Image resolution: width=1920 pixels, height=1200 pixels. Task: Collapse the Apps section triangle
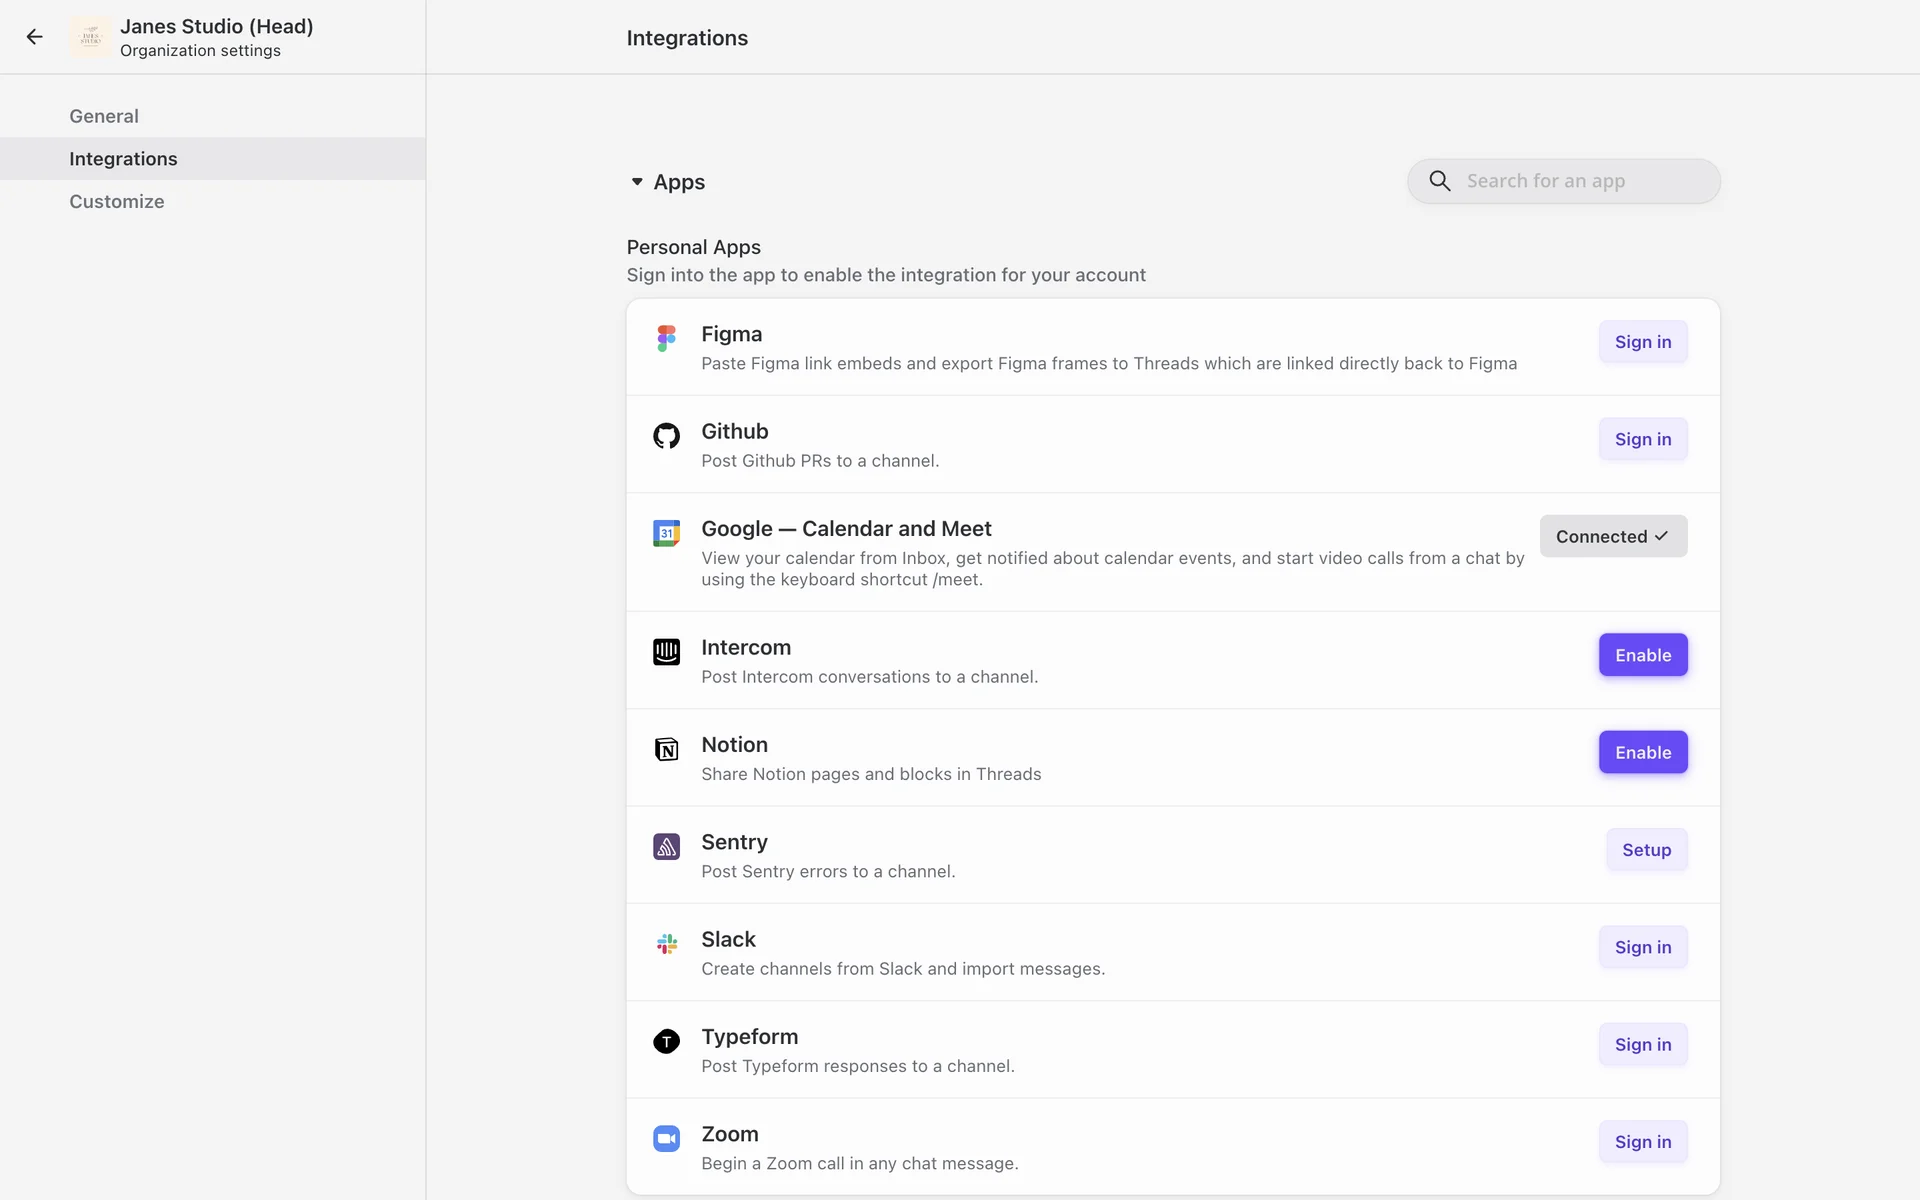click(637, 182)
